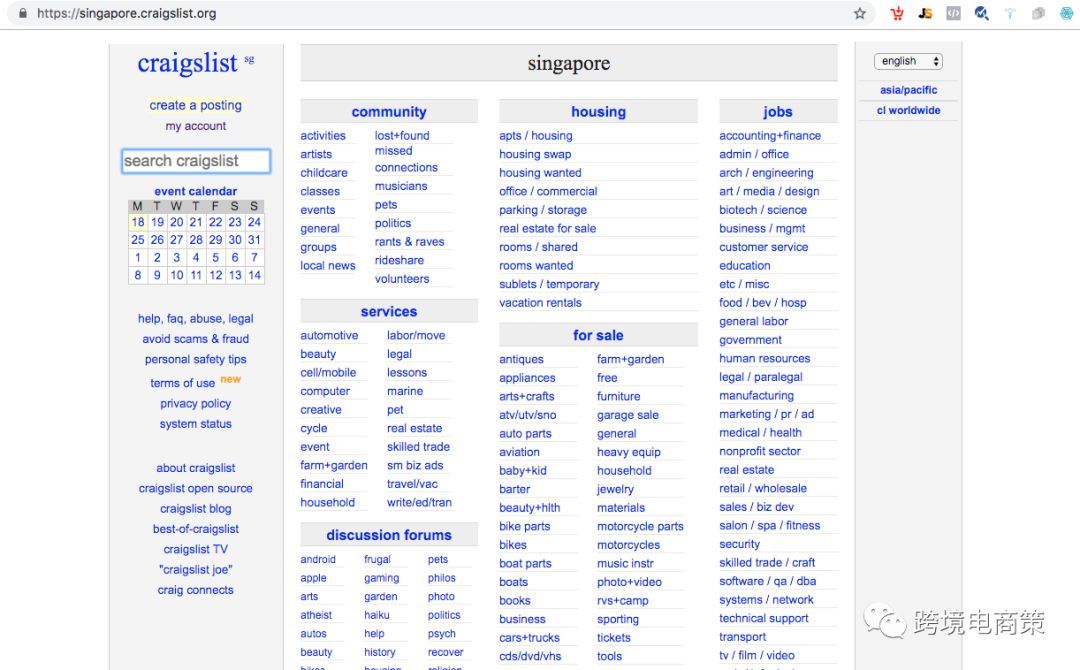This screenshot has height=670, width=1080.
Task: Open about craigslist link
Action: 196,468
